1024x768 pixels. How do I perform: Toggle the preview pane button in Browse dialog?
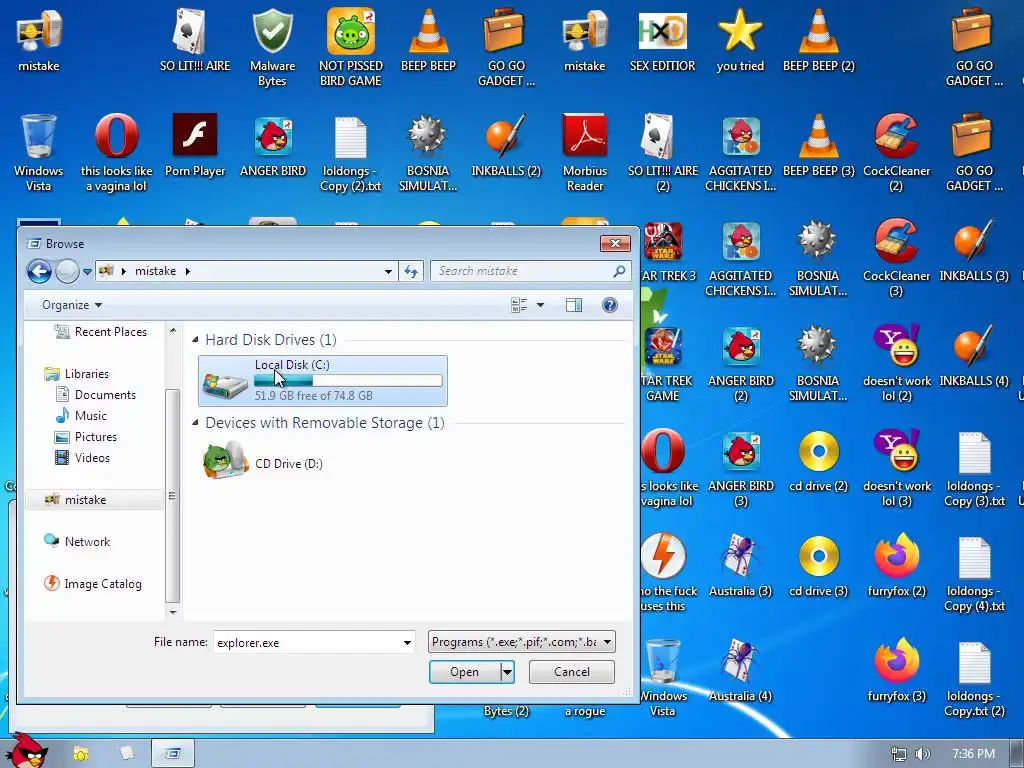[573, 305]
